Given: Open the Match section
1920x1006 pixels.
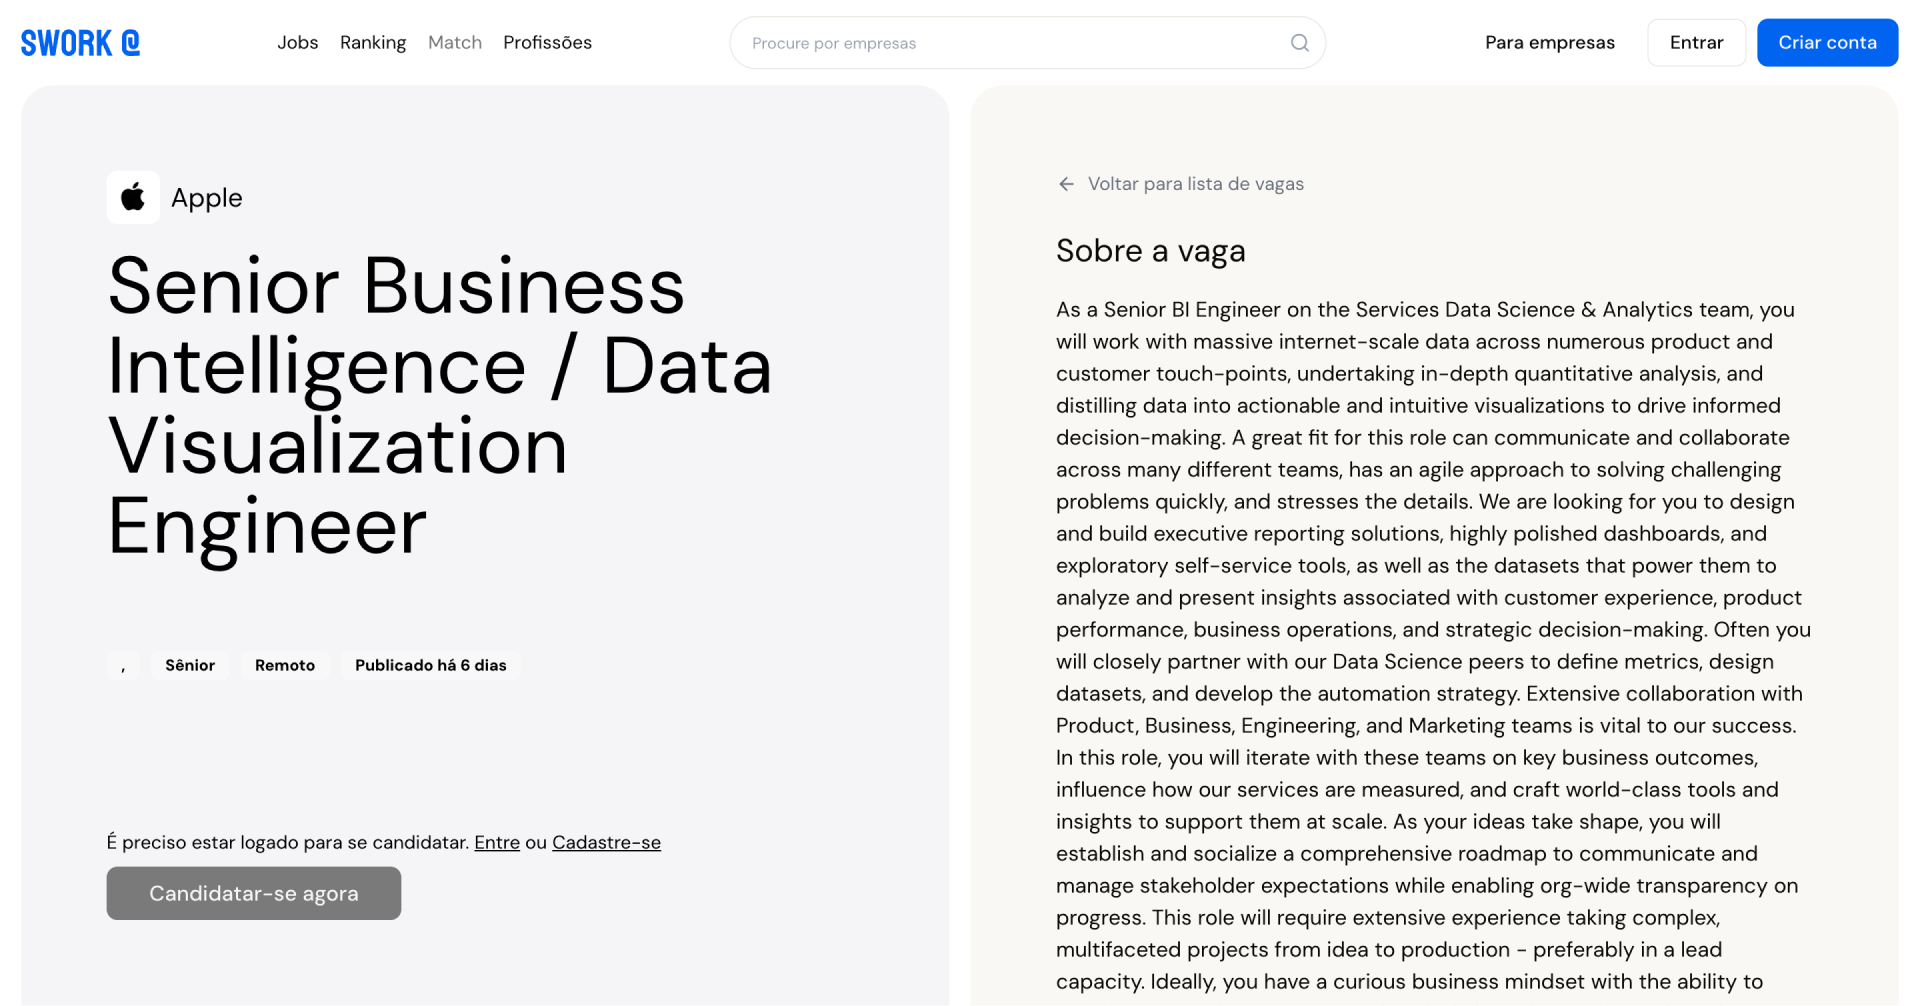Looking at the screenshot, I should coord(455,43).
